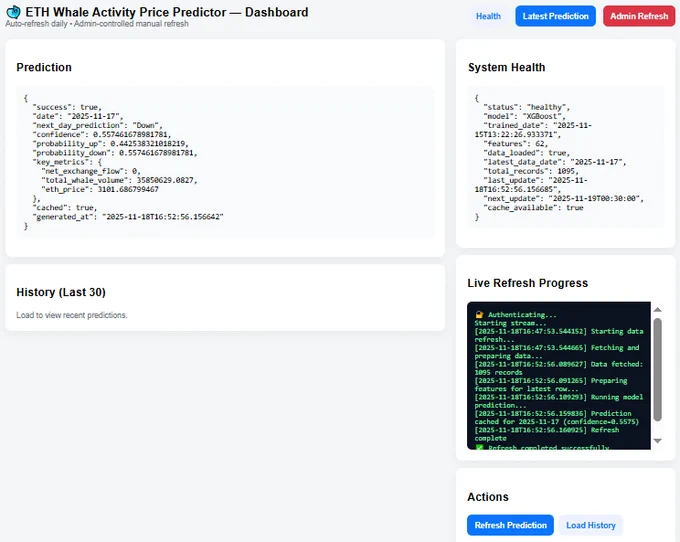680x542 pixels.
Task: Click the "total_whale_volume" value line
Action: point(119,180)
